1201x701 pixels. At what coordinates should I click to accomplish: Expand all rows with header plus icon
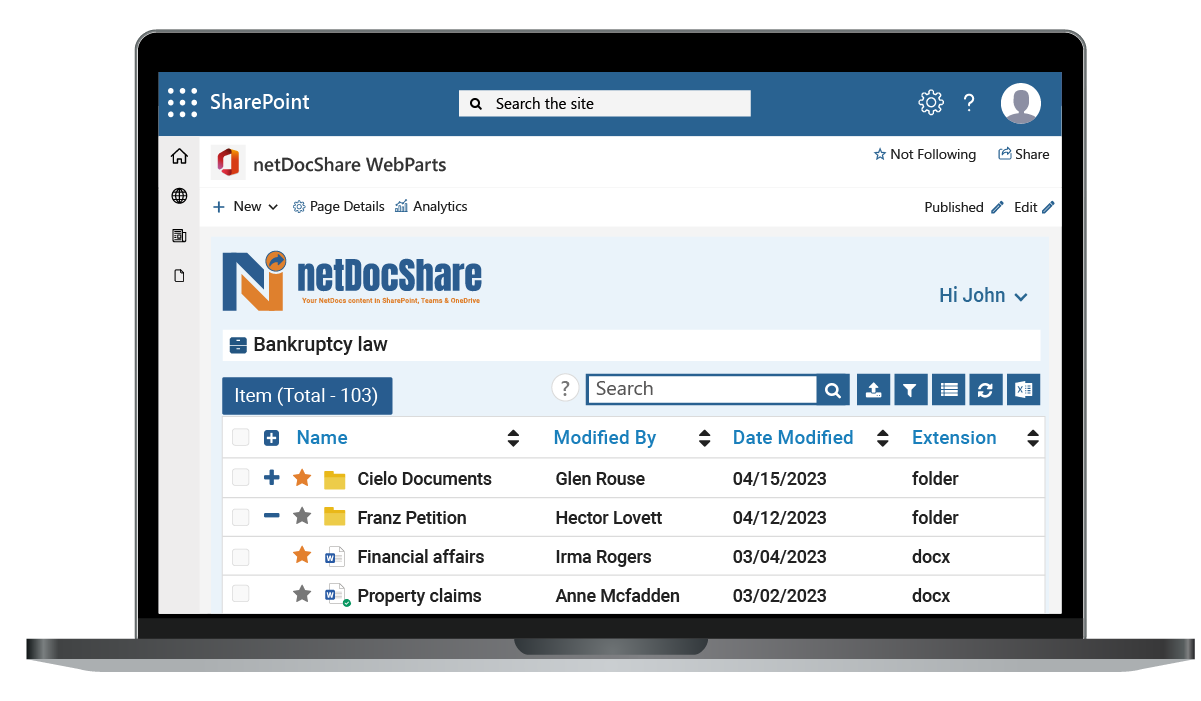271,438
